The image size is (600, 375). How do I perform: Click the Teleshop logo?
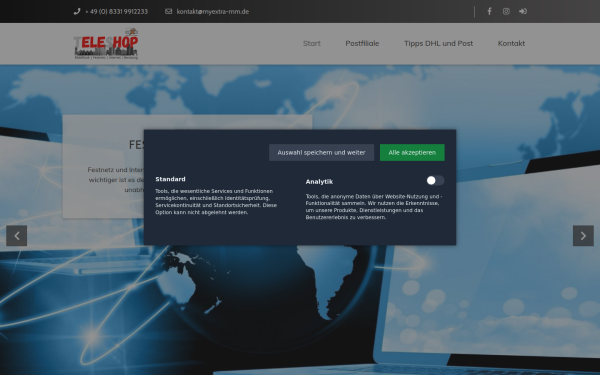[x=106, y=44]
